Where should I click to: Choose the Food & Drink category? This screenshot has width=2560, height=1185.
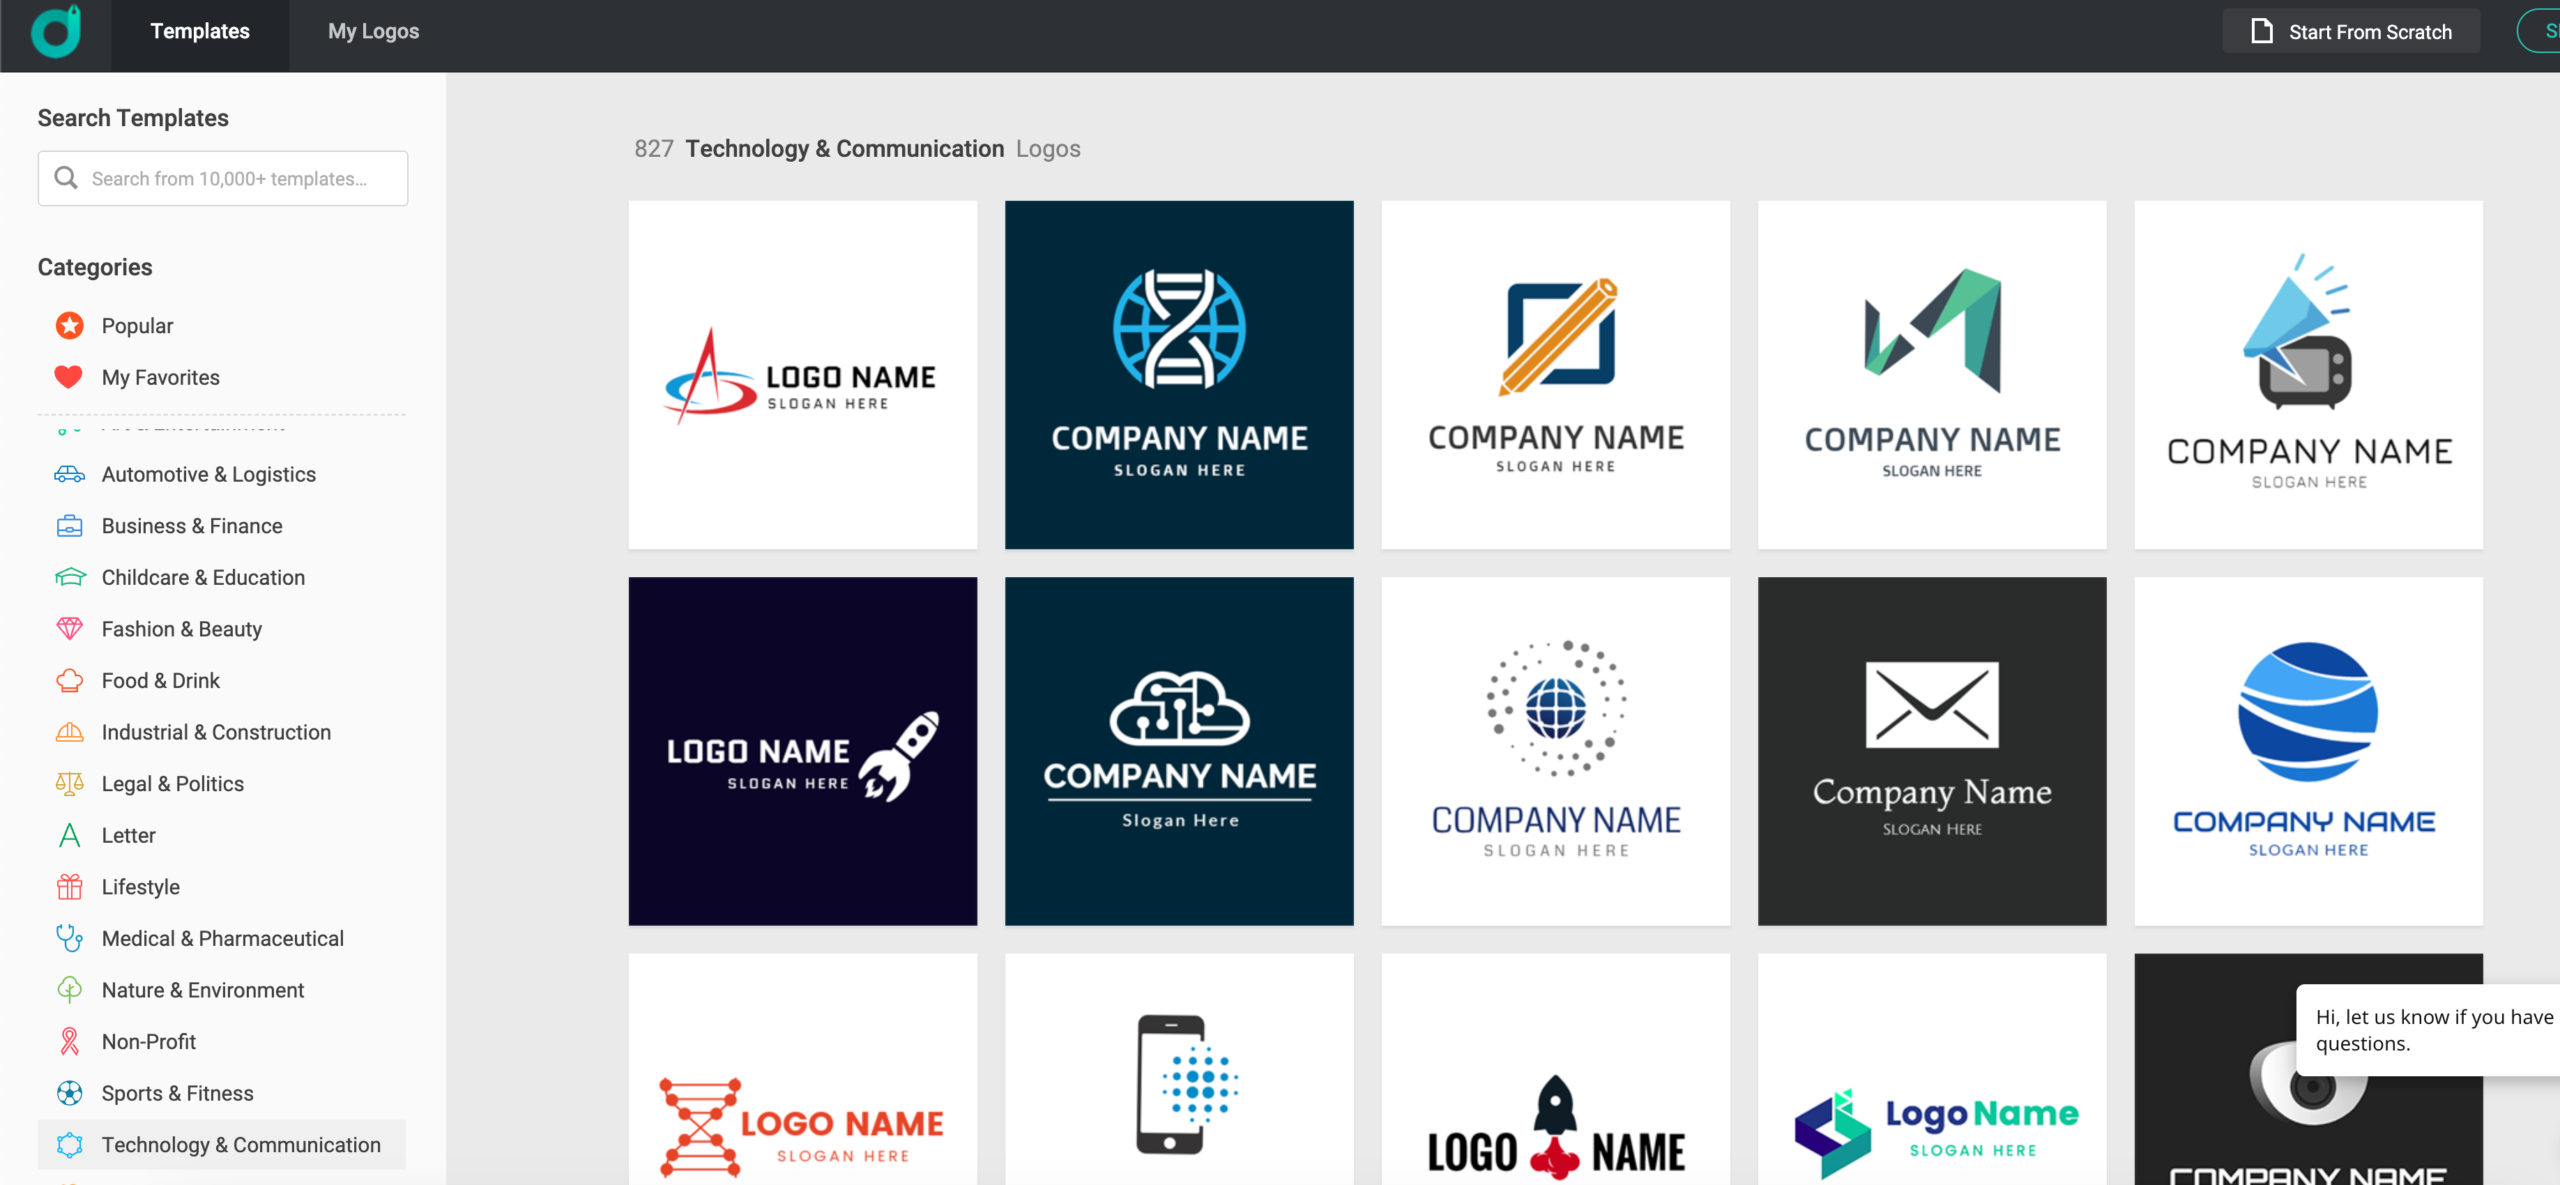click(160, 681)
